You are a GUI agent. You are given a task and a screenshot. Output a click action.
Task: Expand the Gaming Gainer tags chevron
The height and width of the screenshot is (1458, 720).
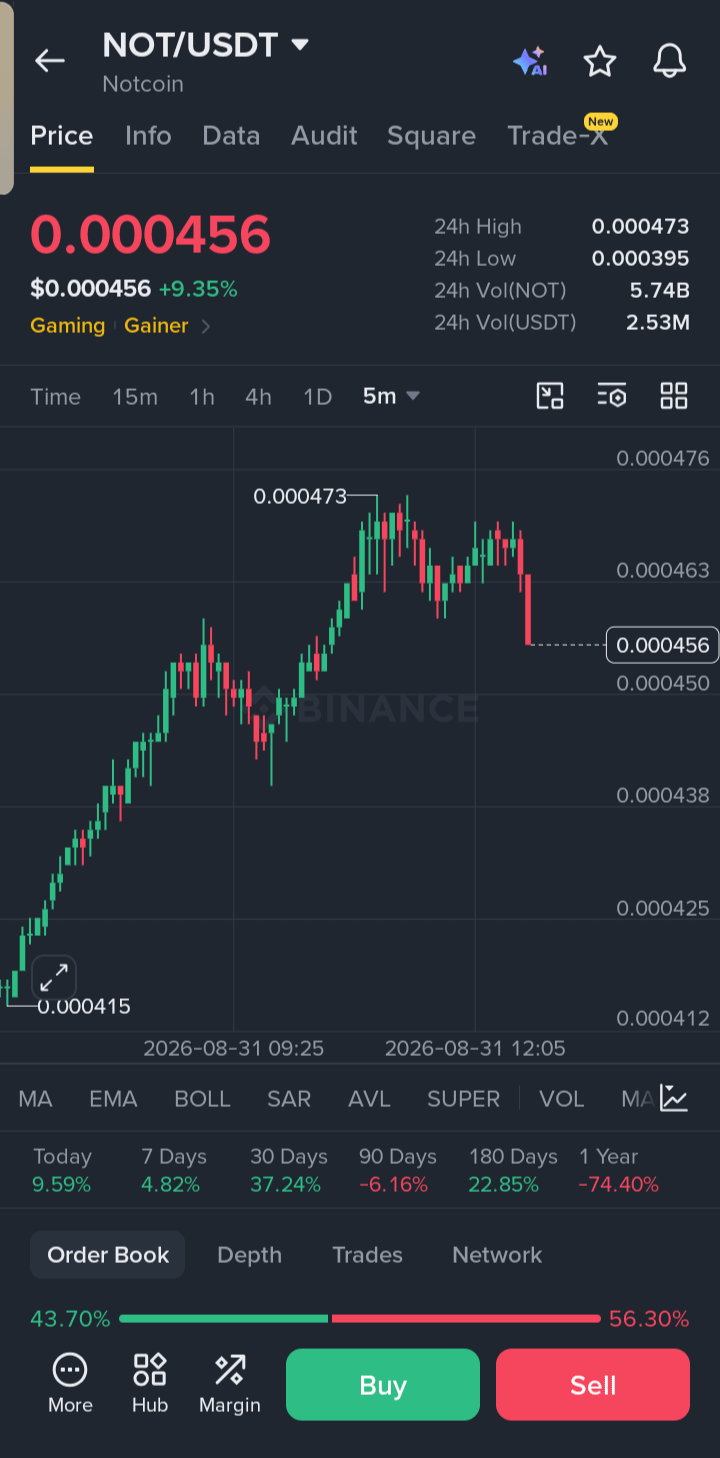[x=206, y=326]
